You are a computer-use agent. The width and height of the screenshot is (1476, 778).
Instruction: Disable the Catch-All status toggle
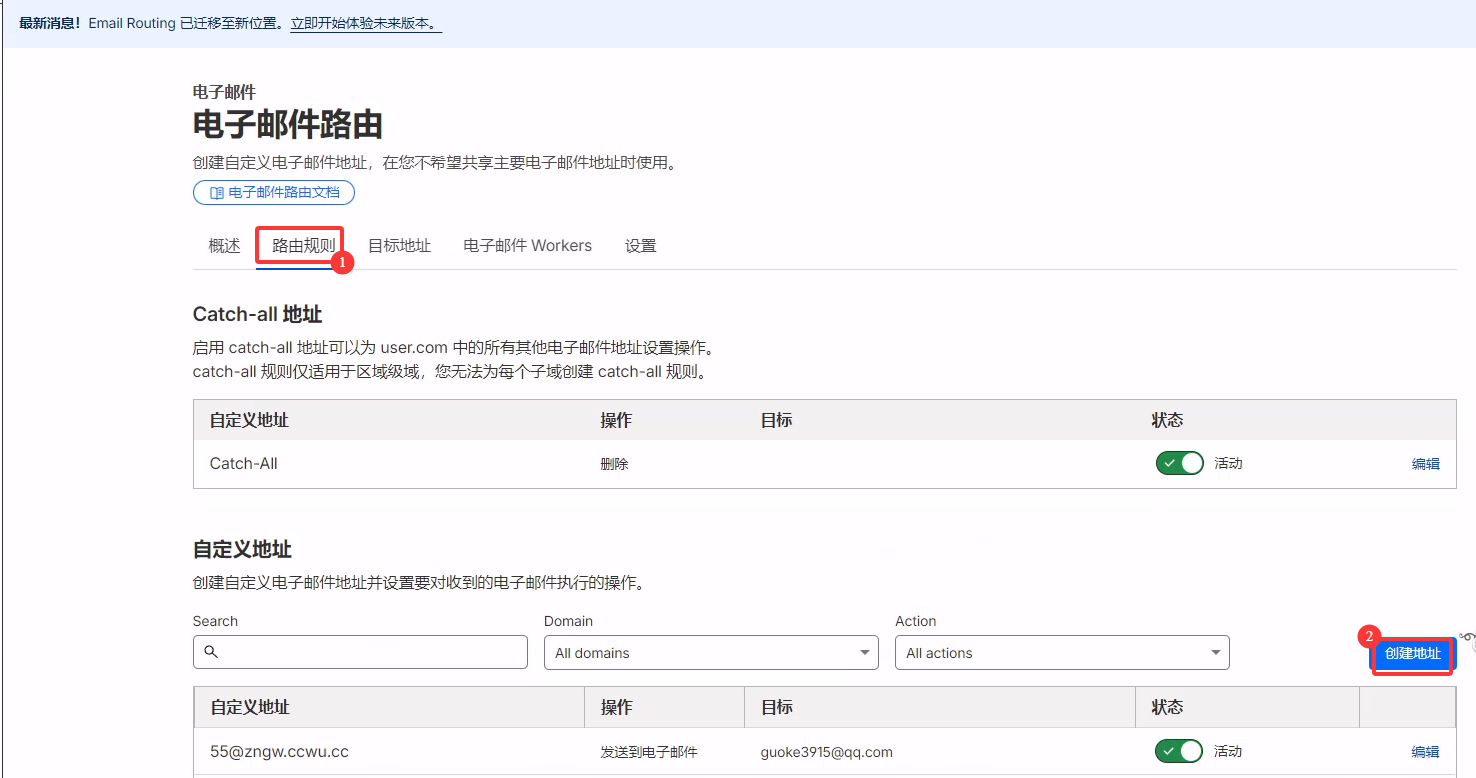pos(1179,464)
